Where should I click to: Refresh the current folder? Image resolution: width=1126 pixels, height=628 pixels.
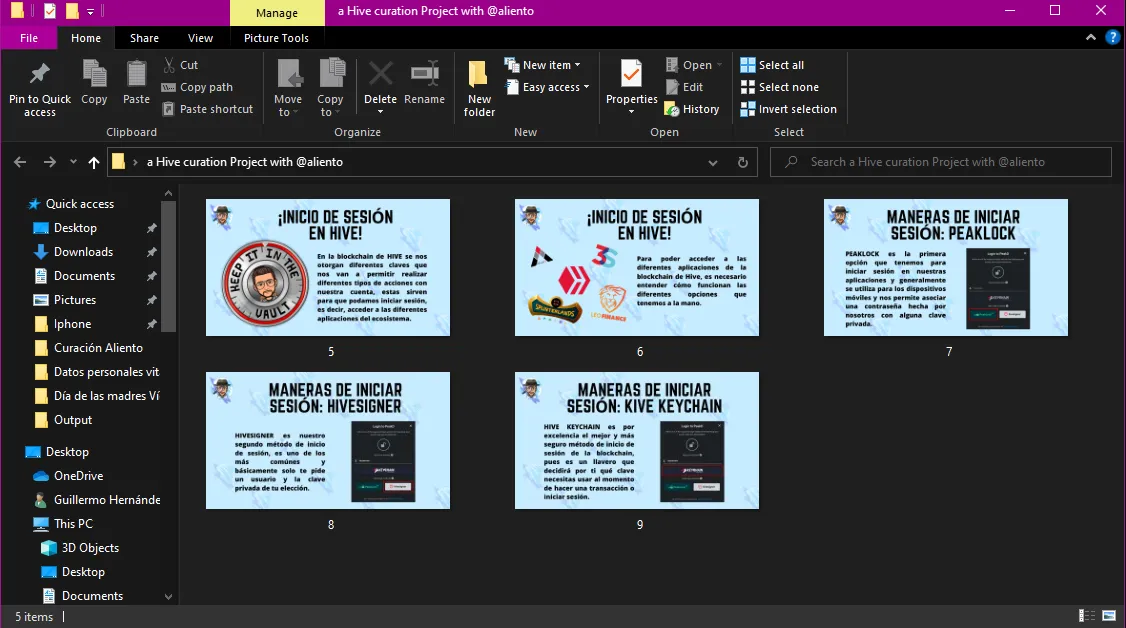(x=743, y=162)
